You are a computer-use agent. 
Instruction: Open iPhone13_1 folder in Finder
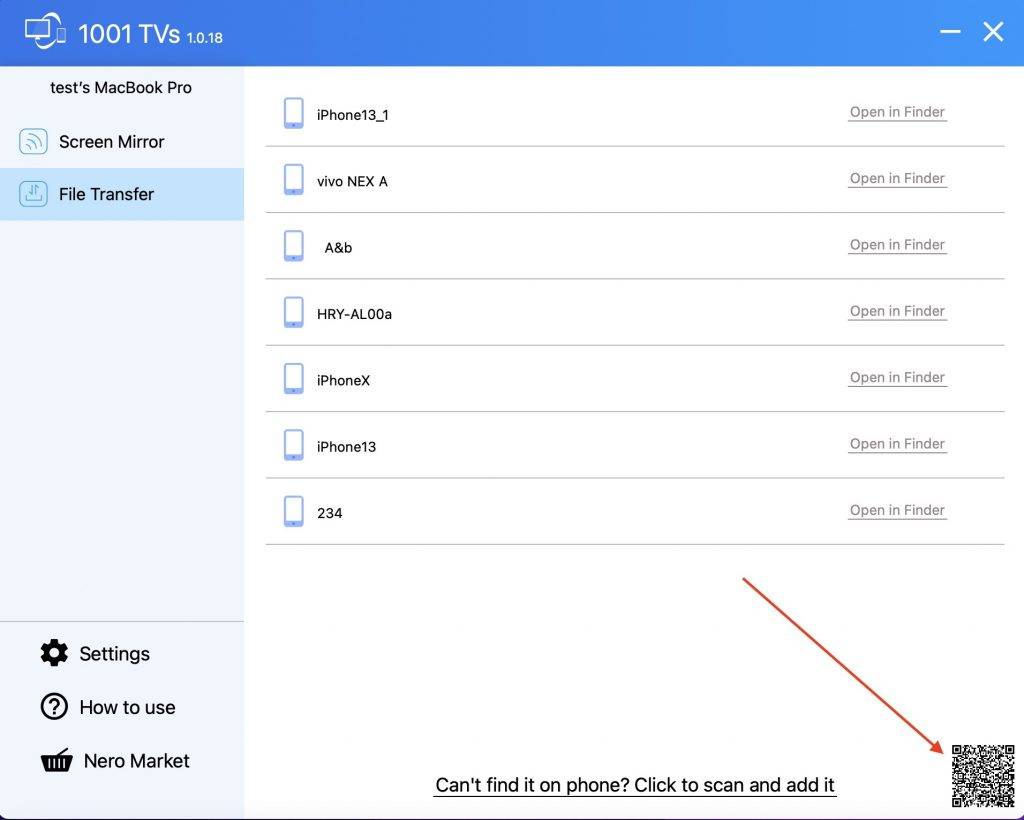897,112
